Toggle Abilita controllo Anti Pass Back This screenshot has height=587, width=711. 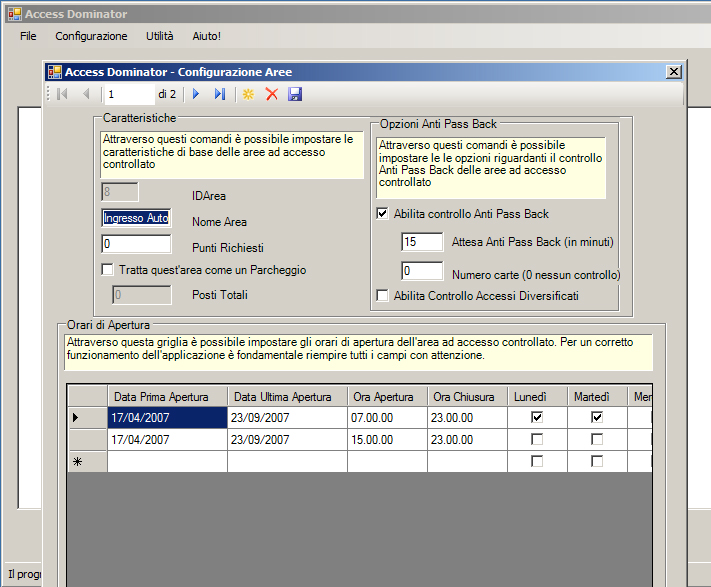382,213
